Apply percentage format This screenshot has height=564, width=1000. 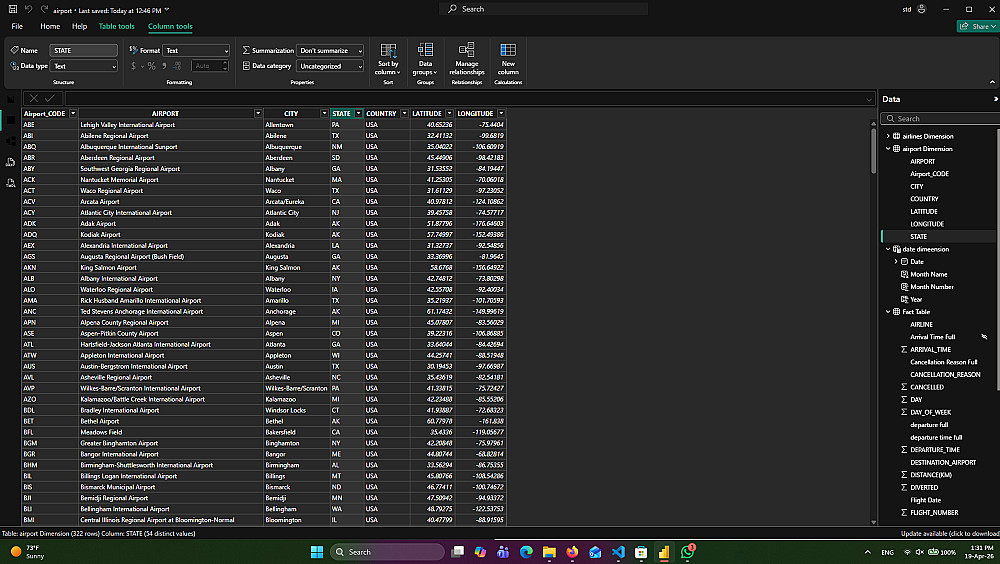pyautogui.click(x=152, y=66)
